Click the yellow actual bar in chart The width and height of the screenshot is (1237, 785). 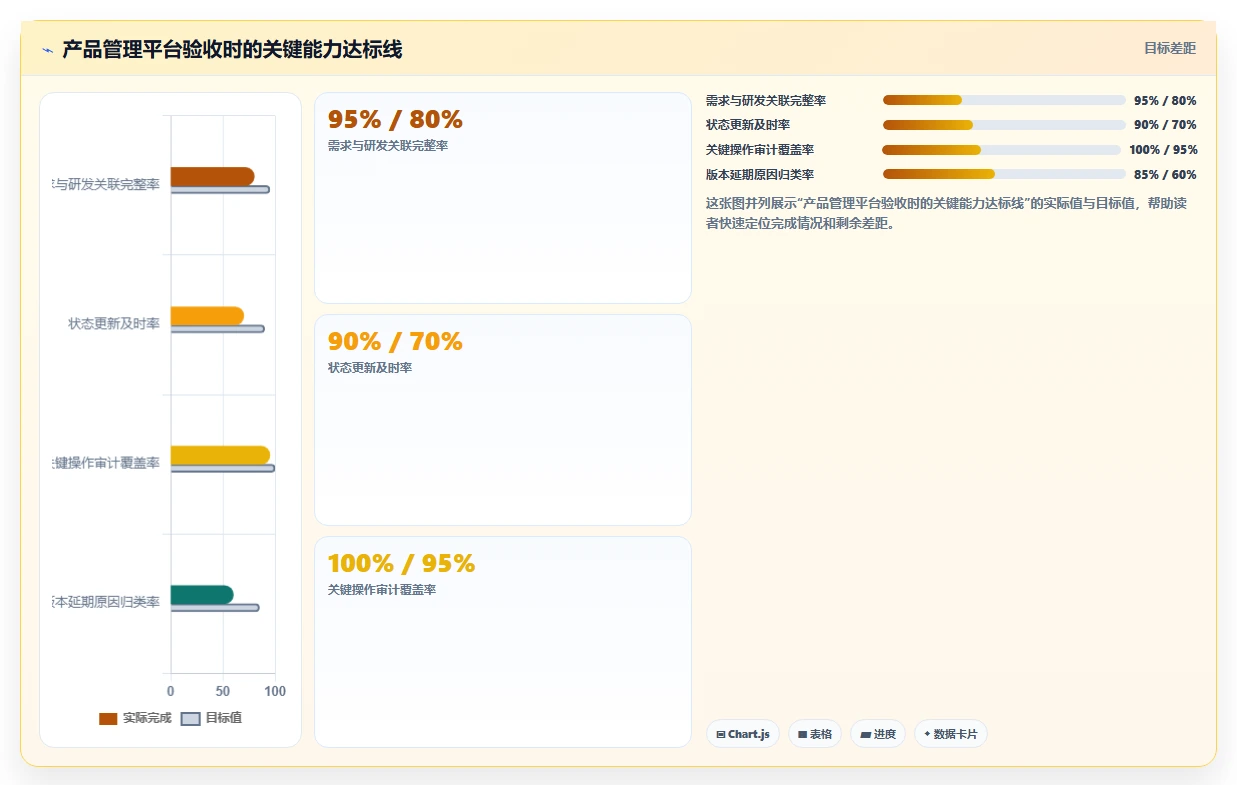220,455
